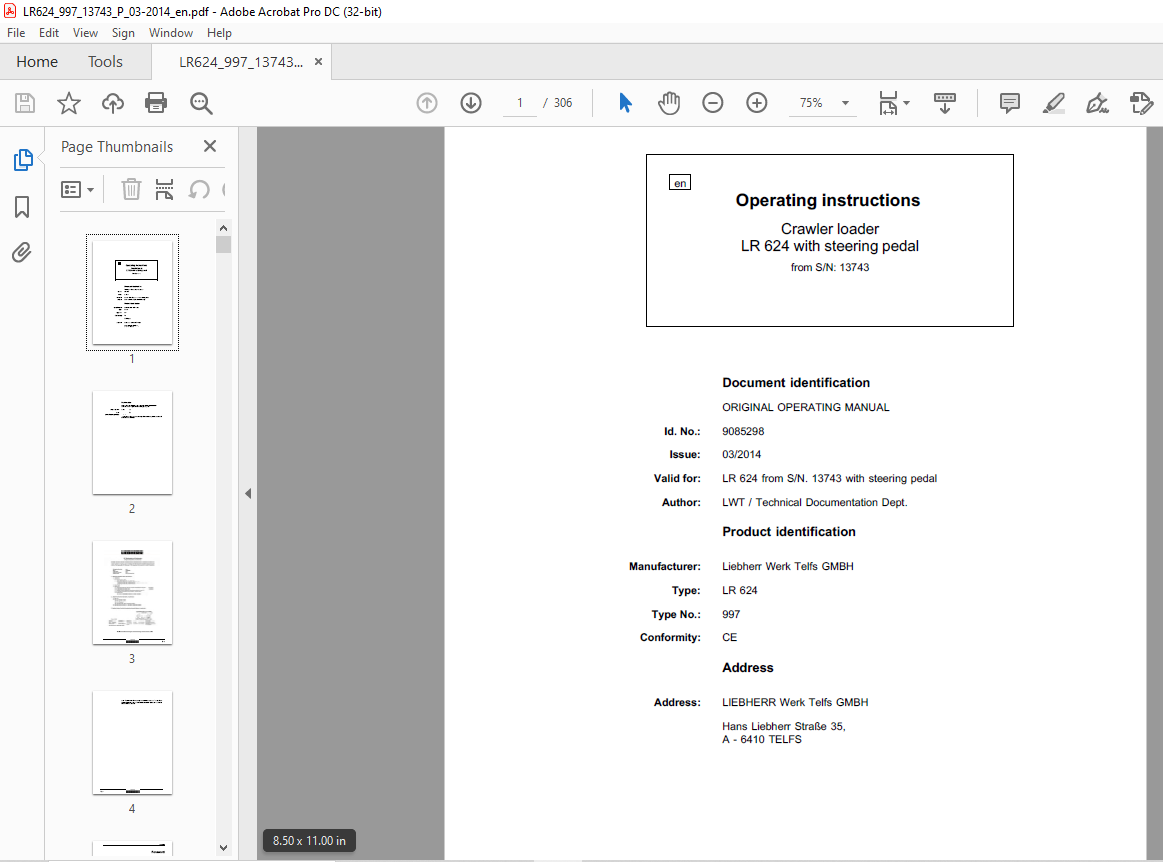Click Print Pages icon in thumbnails
1163x862 pixels.
point(164,190)
